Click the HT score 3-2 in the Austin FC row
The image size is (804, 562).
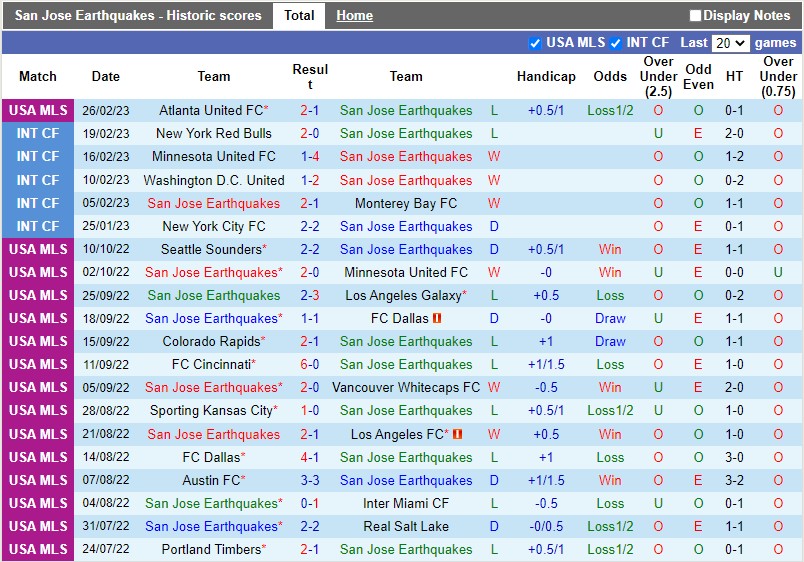point(734,480)
